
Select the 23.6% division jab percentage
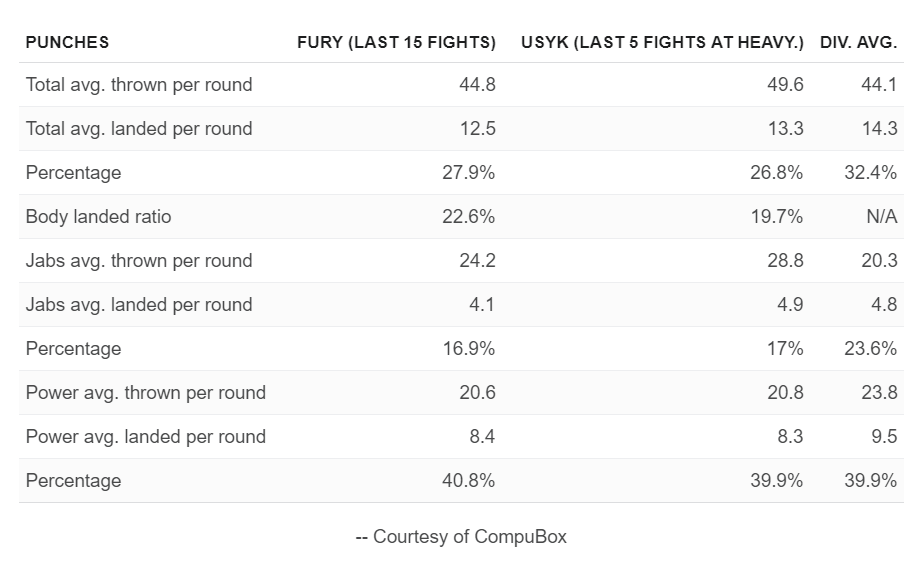click(x=871, y=348)
